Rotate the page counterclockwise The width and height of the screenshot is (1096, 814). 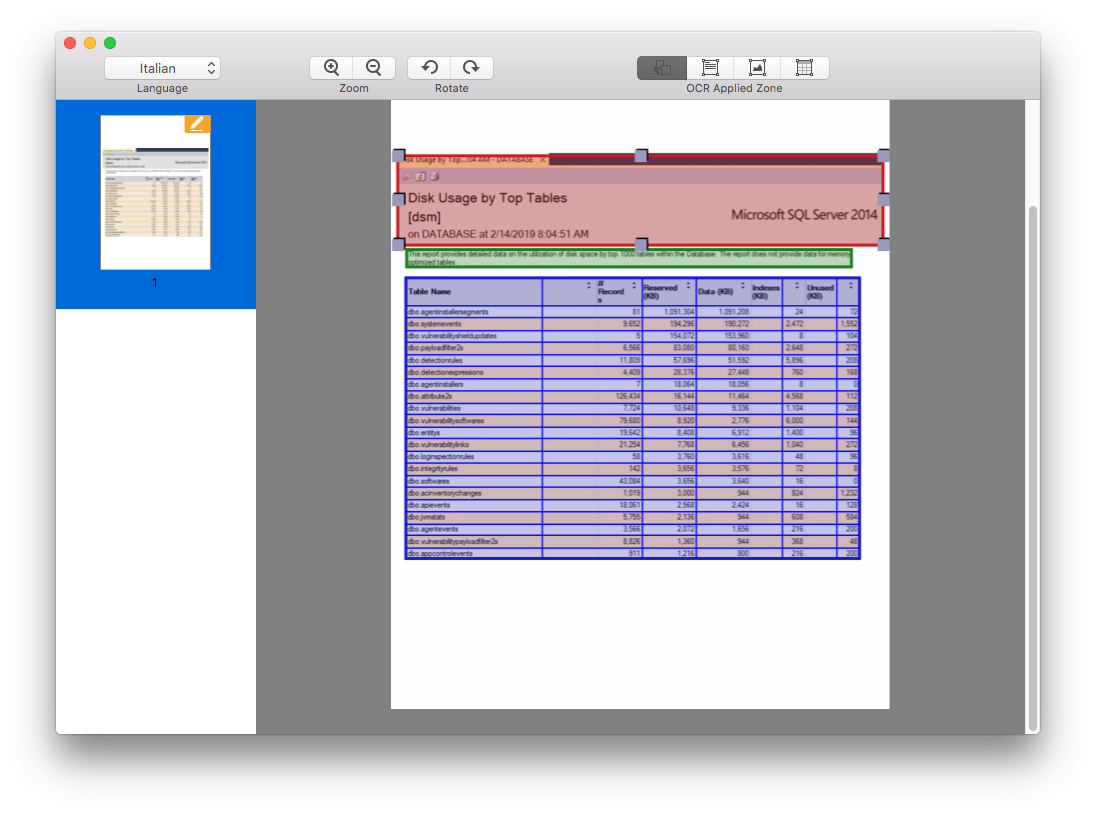429,68
